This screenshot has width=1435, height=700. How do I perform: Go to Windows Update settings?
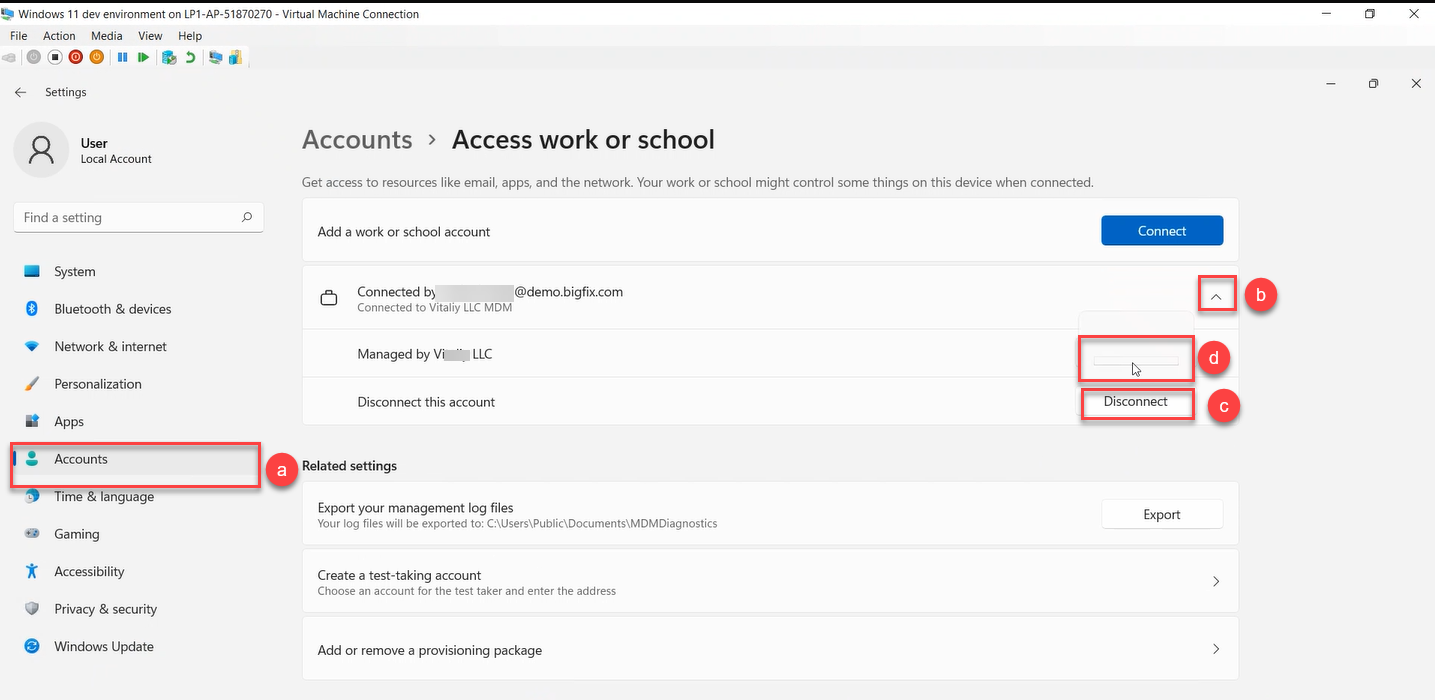[103, 646]
